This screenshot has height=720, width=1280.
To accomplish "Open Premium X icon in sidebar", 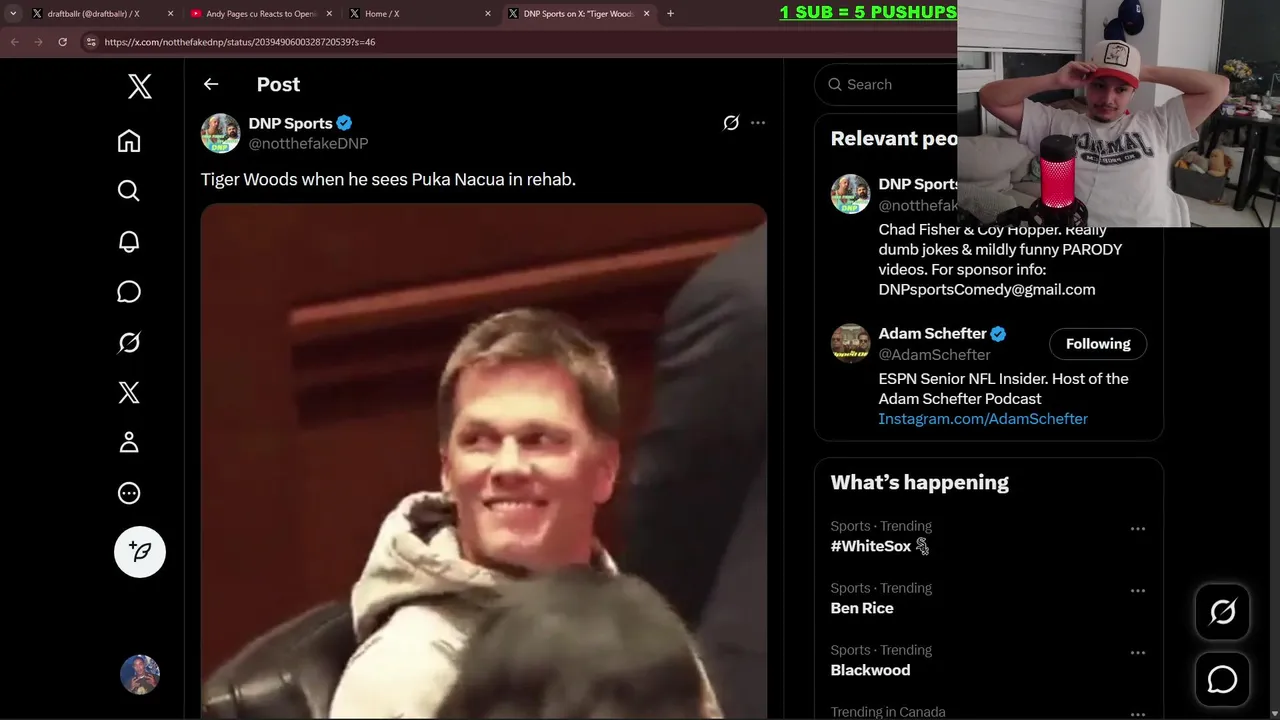I will [x=129, y=392].
